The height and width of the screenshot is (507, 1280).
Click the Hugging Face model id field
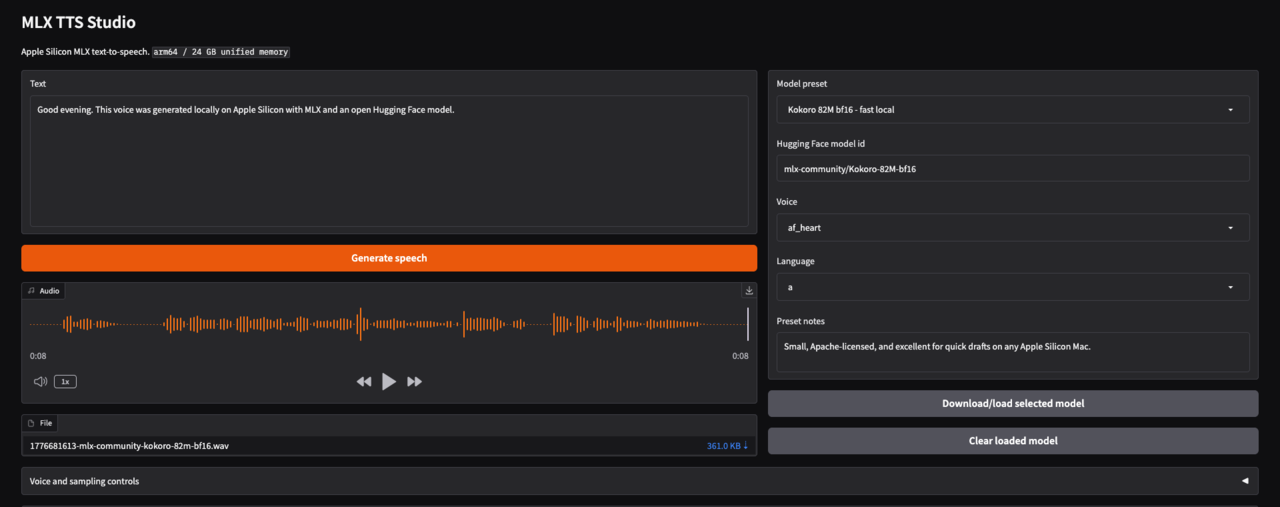click(x=1012, y=168)
